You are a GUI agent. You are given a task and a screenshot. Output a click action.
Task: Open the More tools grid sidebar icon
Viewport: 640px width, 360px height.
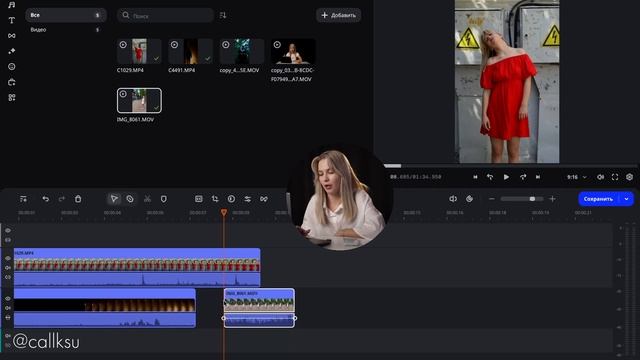pos(11,98)
